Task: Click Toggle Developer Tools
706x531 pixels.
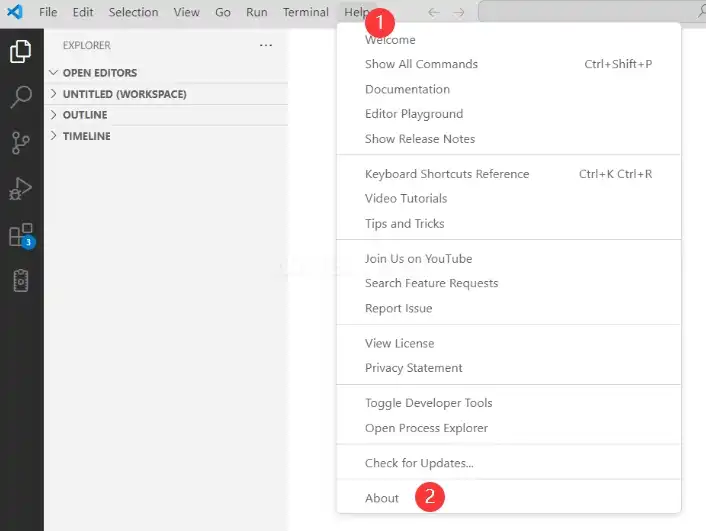Action: [x=428, y=403]
